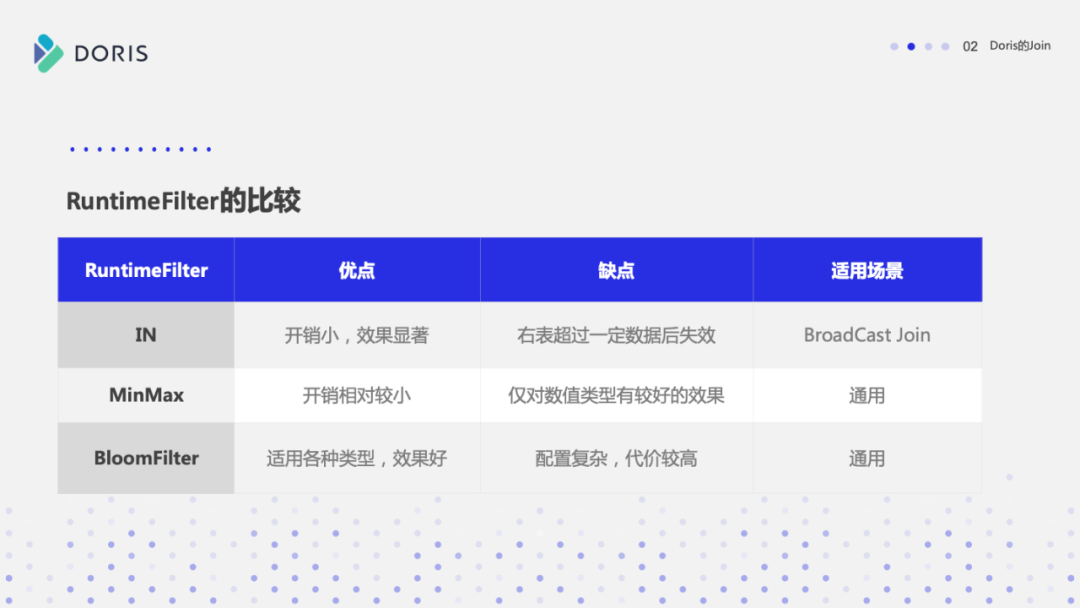Select the fourth progress dot indicator
Viewport: 1080px width, 608px height.
945,46
